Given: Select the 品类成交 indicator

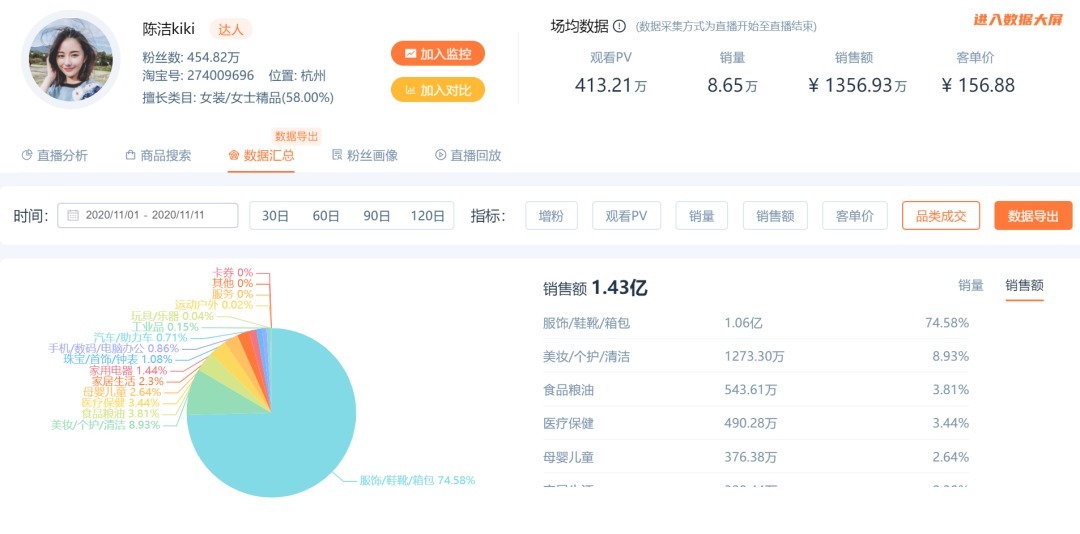Looking at the screenshot, I should click(941, 216).
